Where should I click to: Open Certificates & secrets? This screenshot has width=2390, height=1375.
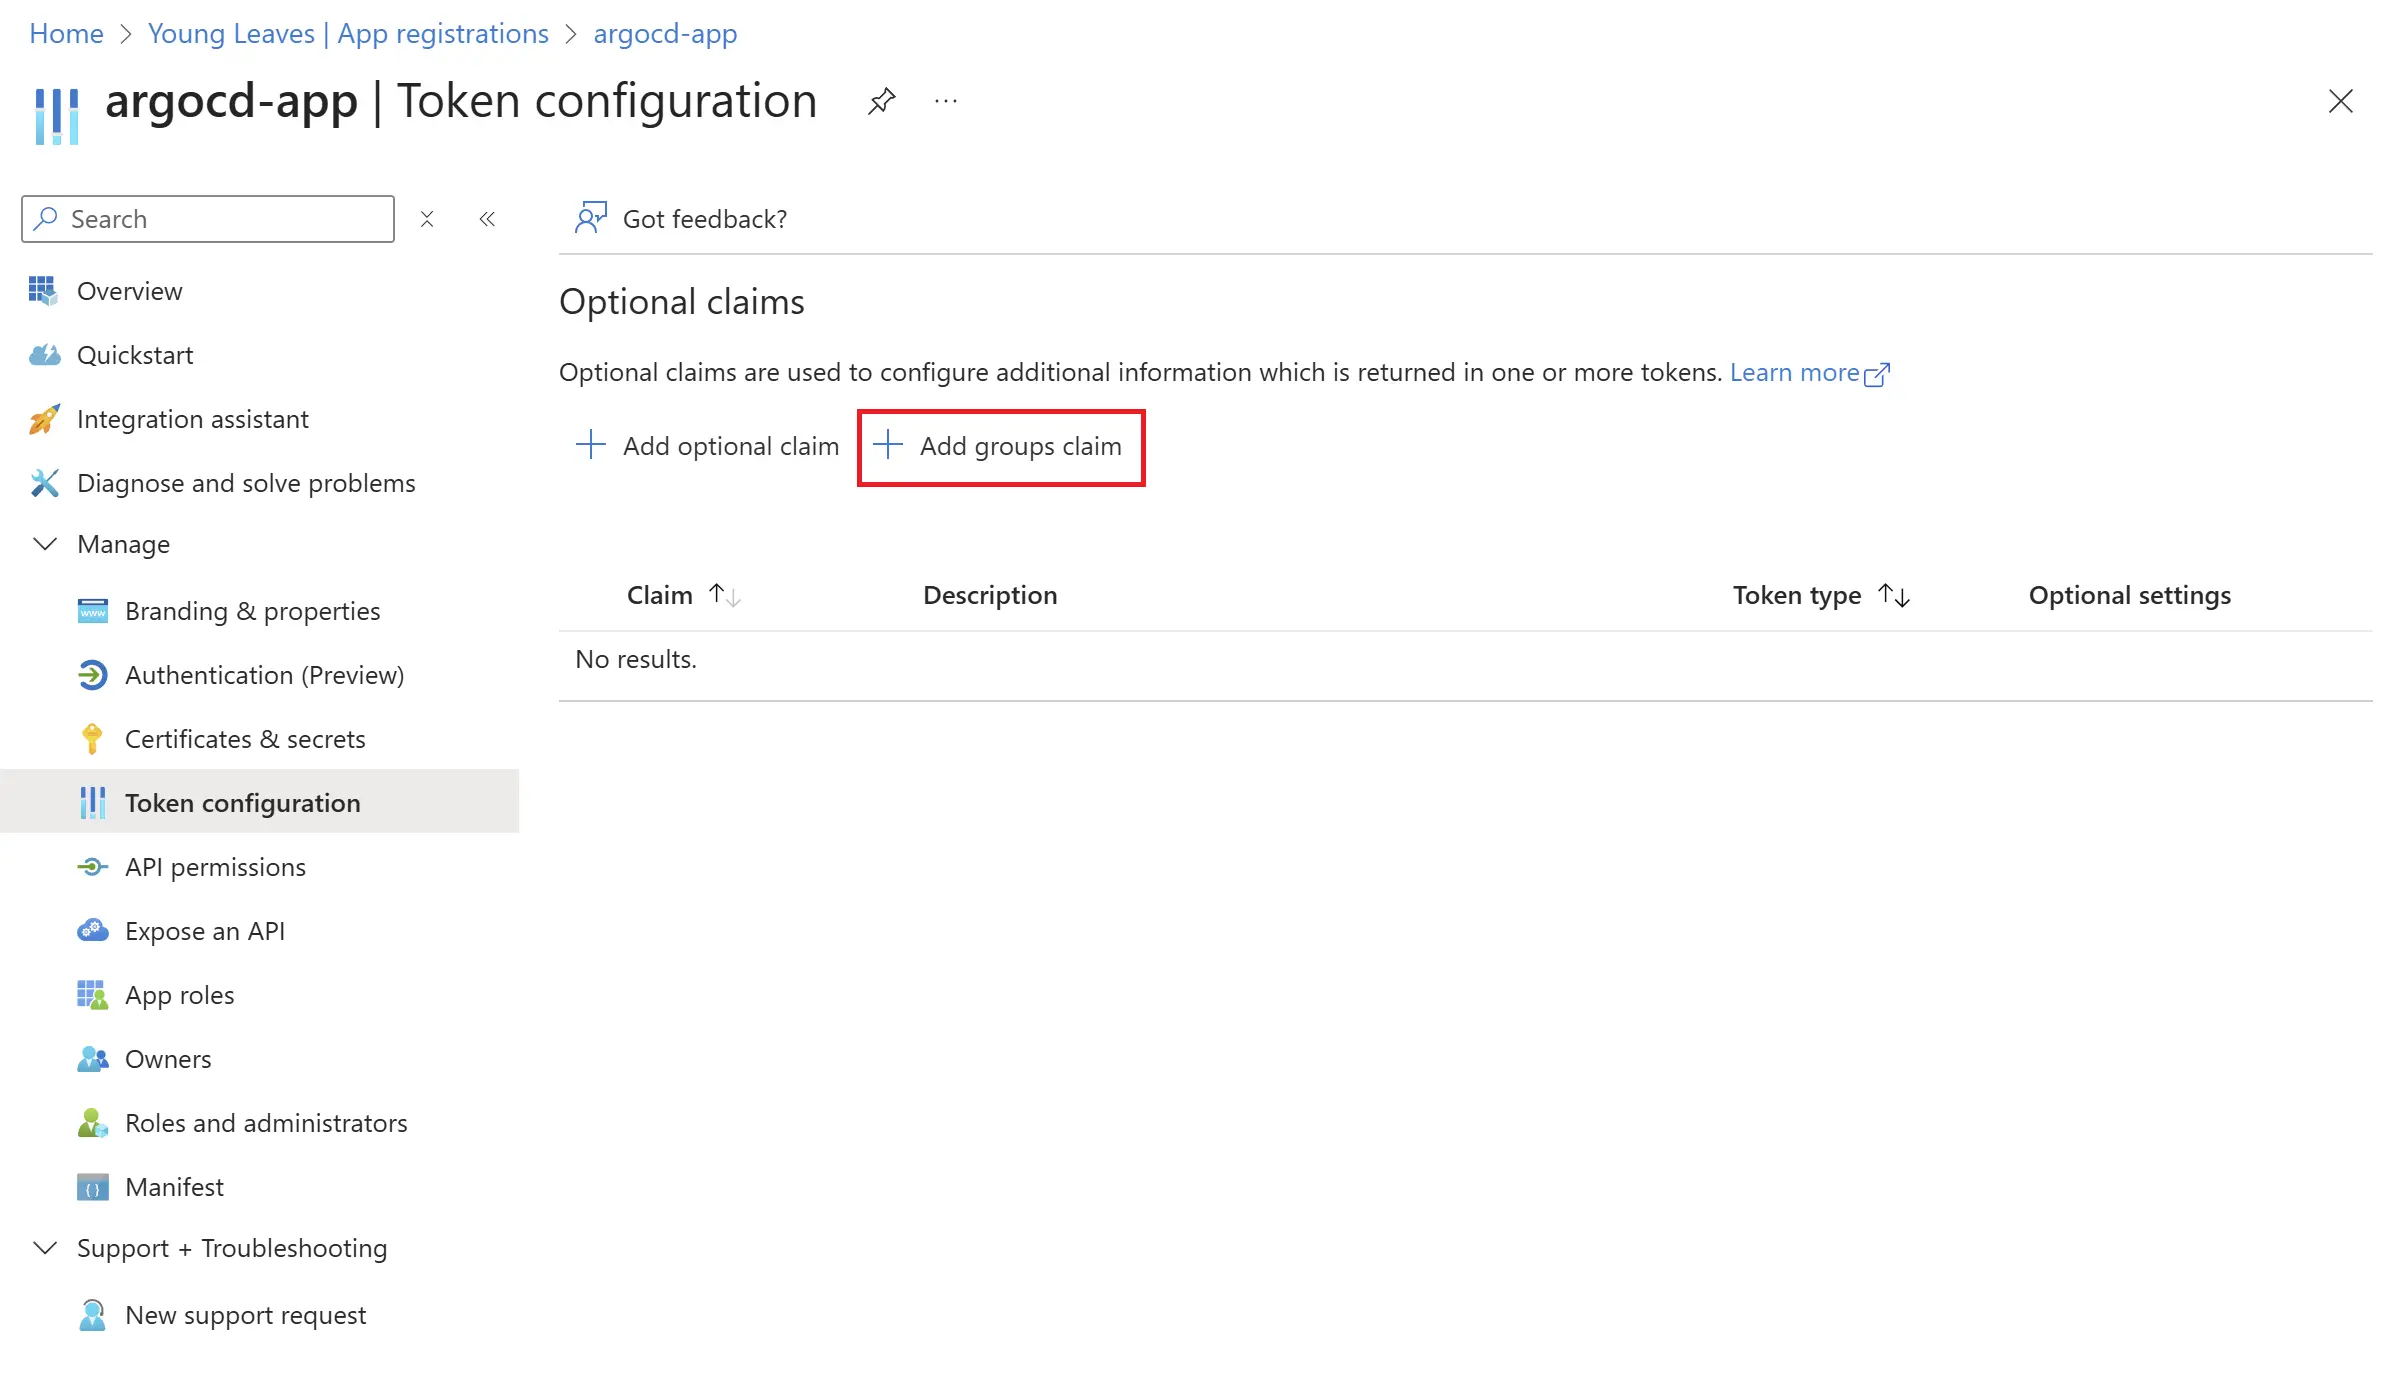pos(245,739)
